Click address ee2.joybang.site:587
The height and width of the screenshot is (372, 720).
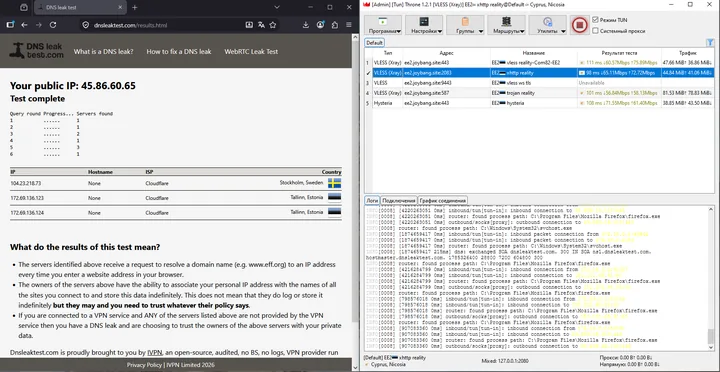click(x=427, y=93)
